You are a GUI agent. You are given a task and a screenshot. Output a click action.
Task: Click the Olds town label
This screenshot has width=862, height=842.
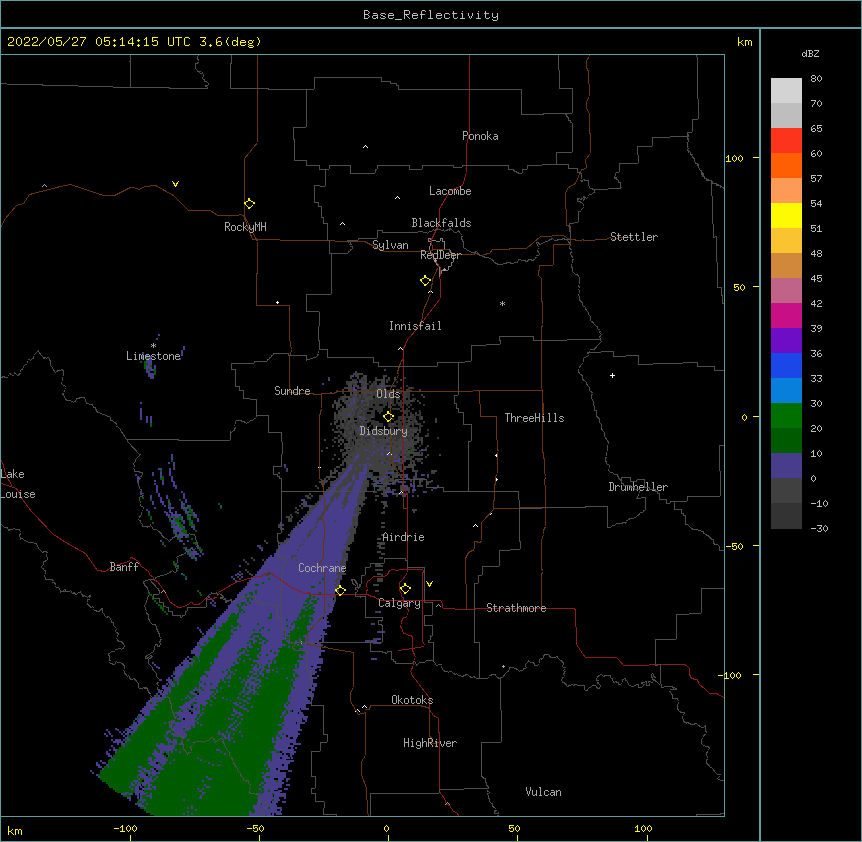[388, 394]
